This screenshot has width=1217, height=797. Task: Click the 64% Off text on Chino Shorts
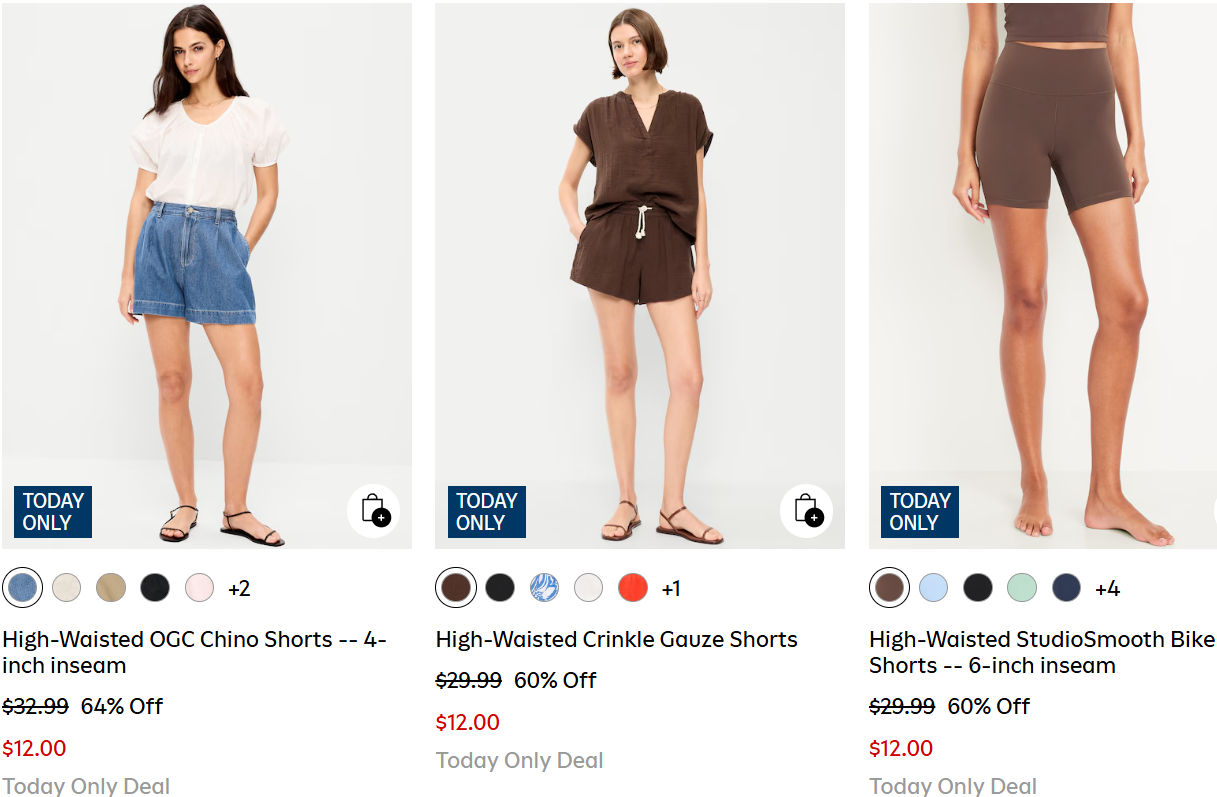[x=122, y=706]
